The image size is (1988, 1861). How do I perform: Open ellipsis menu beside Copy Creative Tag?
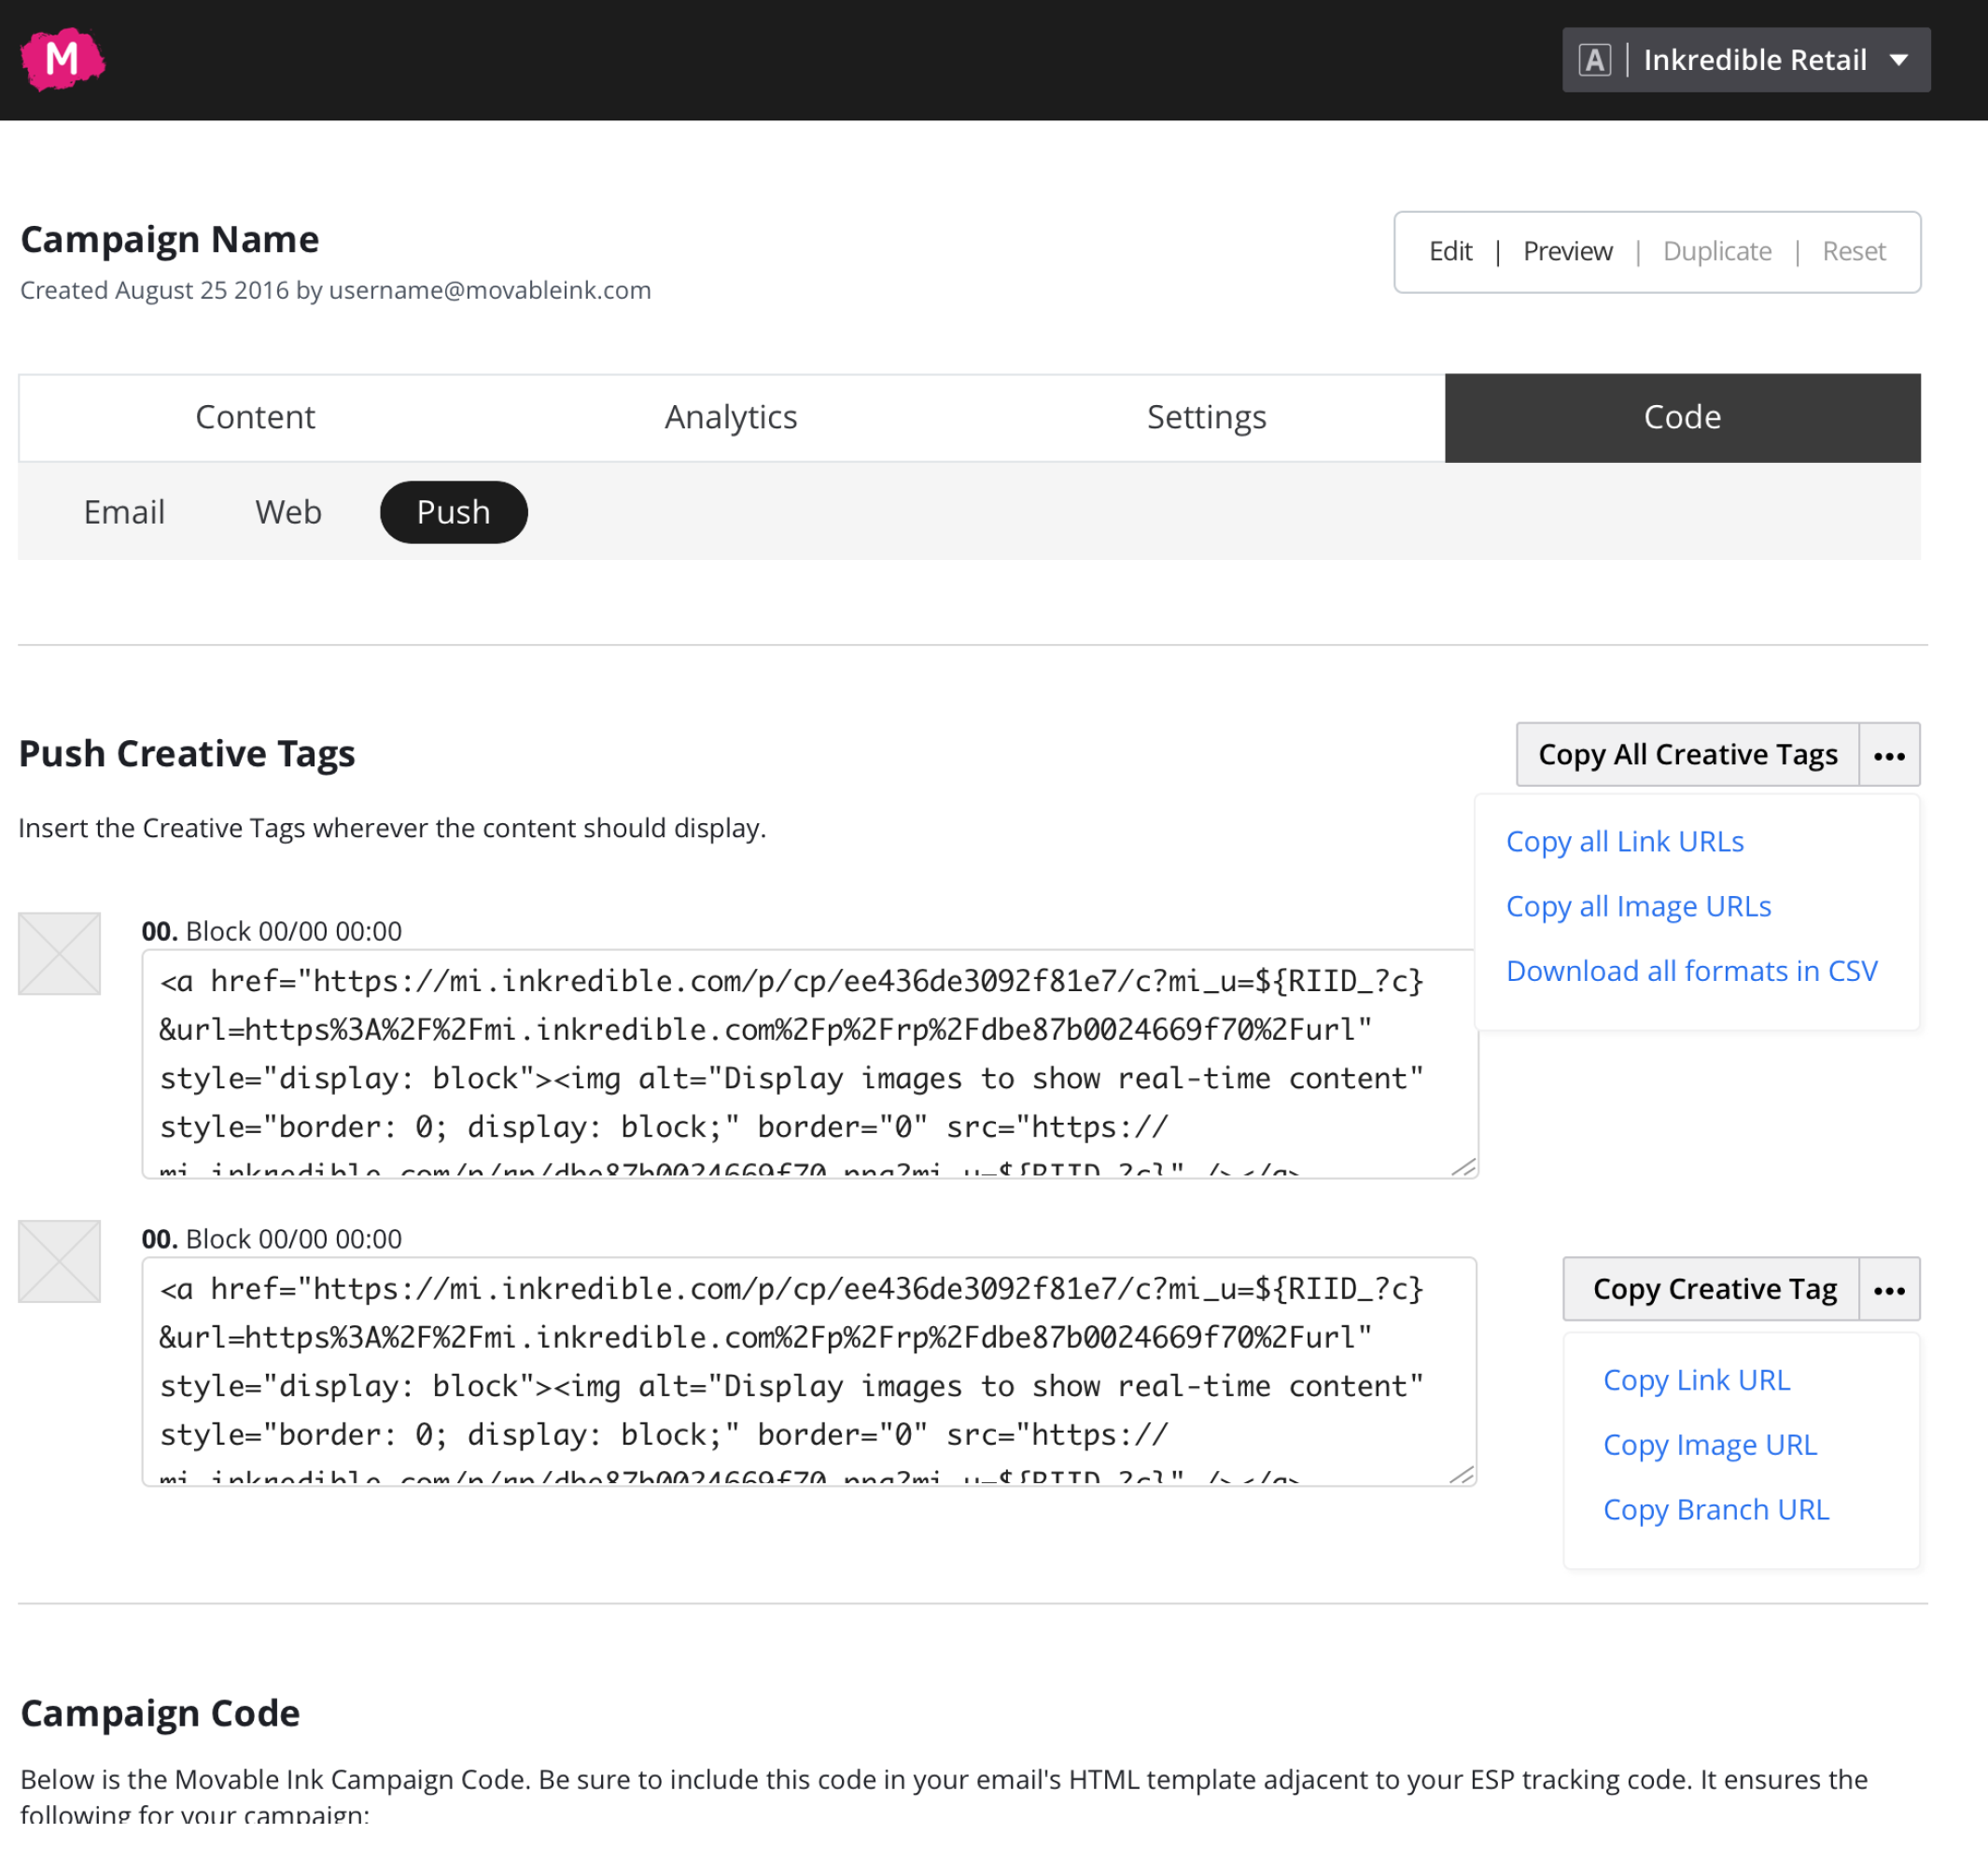tap(1888, 1289)
